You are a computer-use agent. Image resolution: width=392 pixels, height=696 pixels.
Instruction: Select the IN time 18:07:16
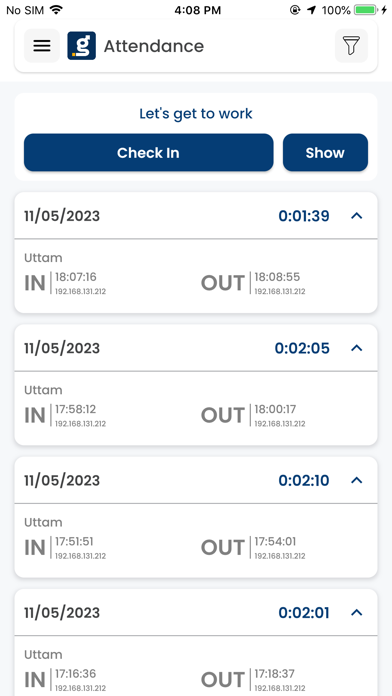coord(75,277)
